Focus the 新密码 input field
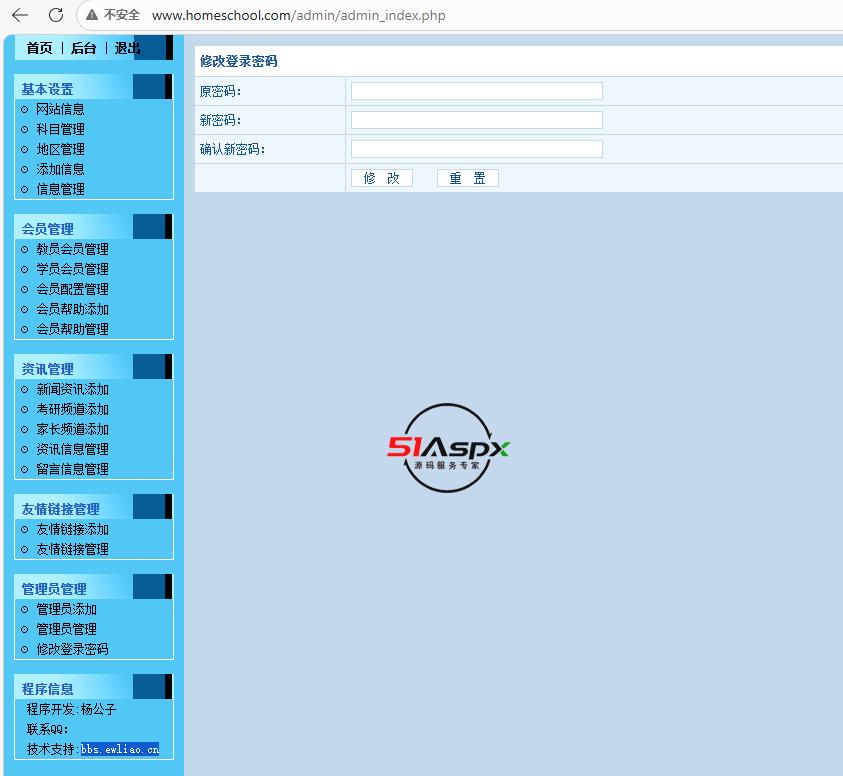 coord(476,120)
